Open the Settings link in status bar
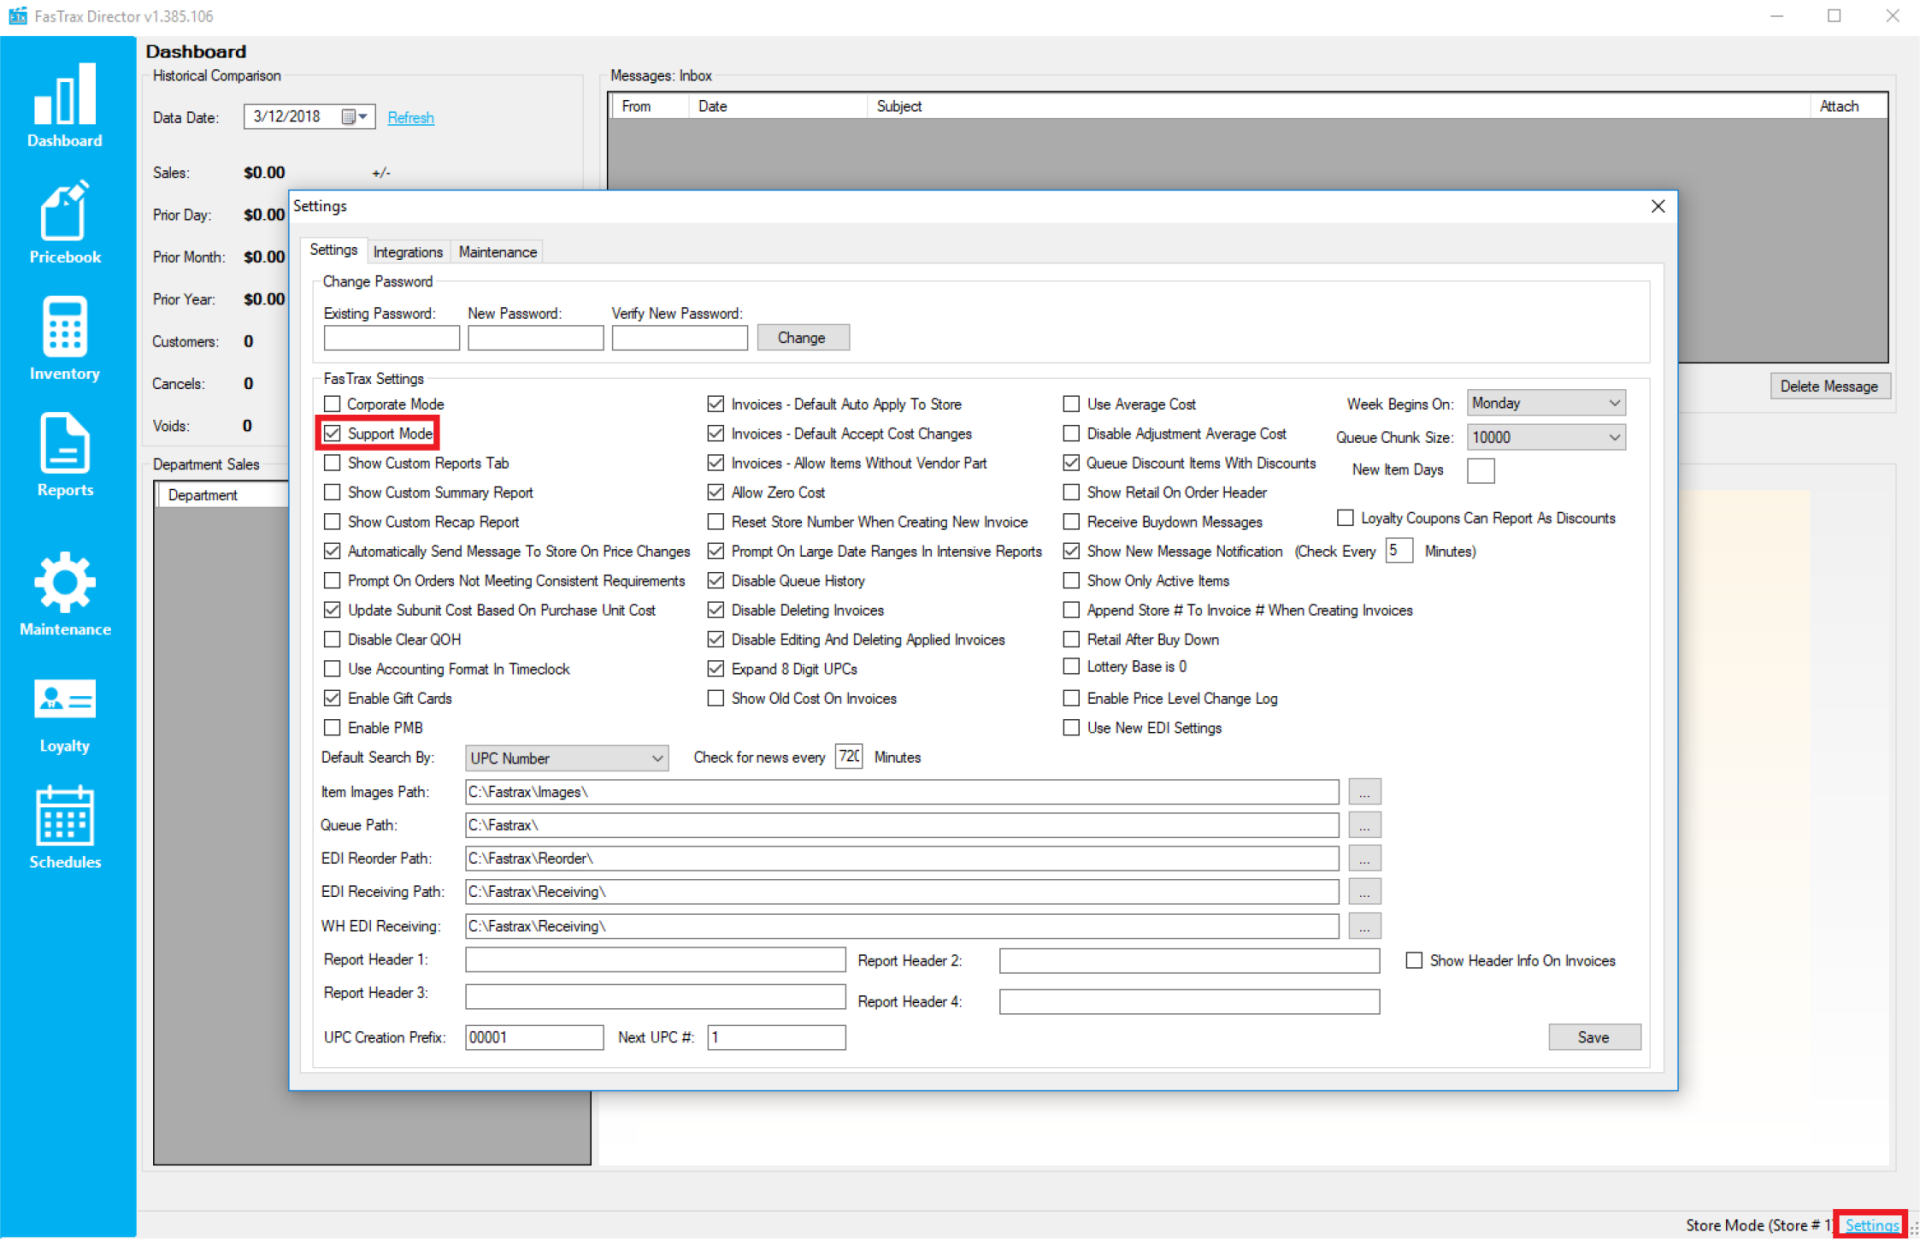 pos(1871,1225)
